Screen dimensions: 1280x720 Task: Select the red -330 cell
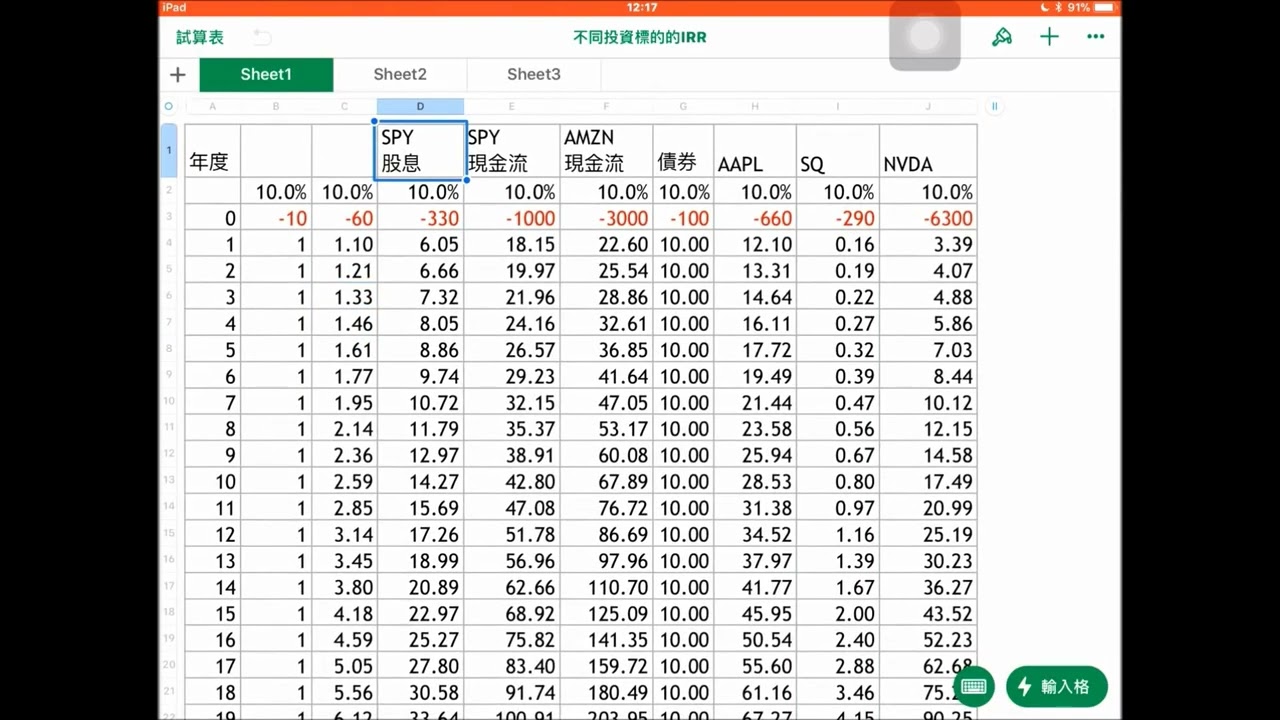pos(420,218)
